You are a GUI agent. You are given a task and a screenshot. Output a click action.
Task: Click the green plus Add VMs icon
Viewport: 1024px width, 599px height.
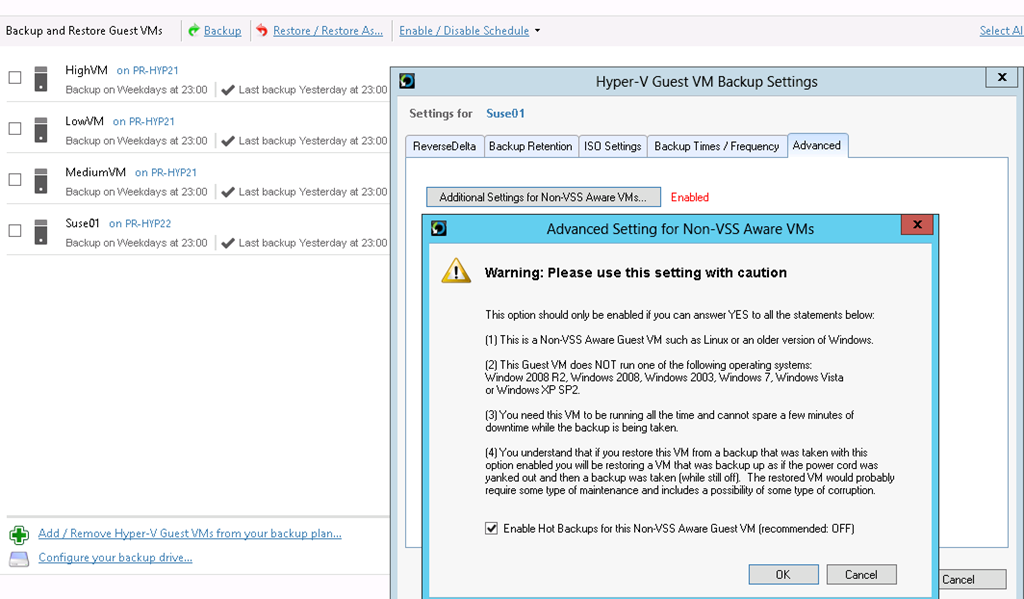[19, 535]
